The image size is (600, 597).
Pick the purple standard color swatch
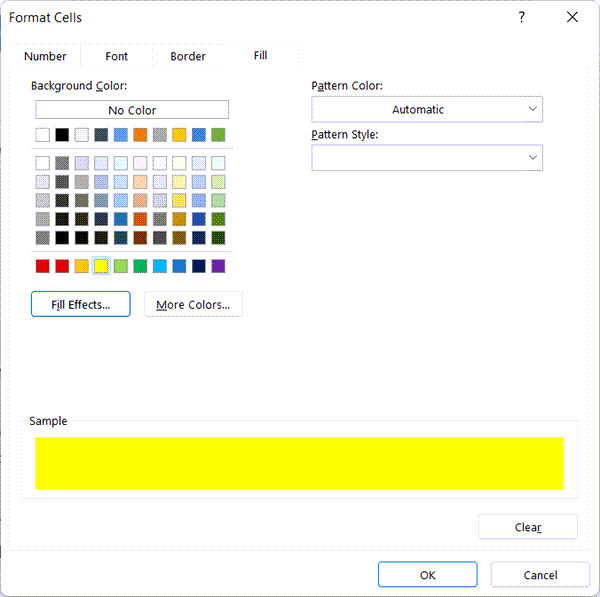218,266
